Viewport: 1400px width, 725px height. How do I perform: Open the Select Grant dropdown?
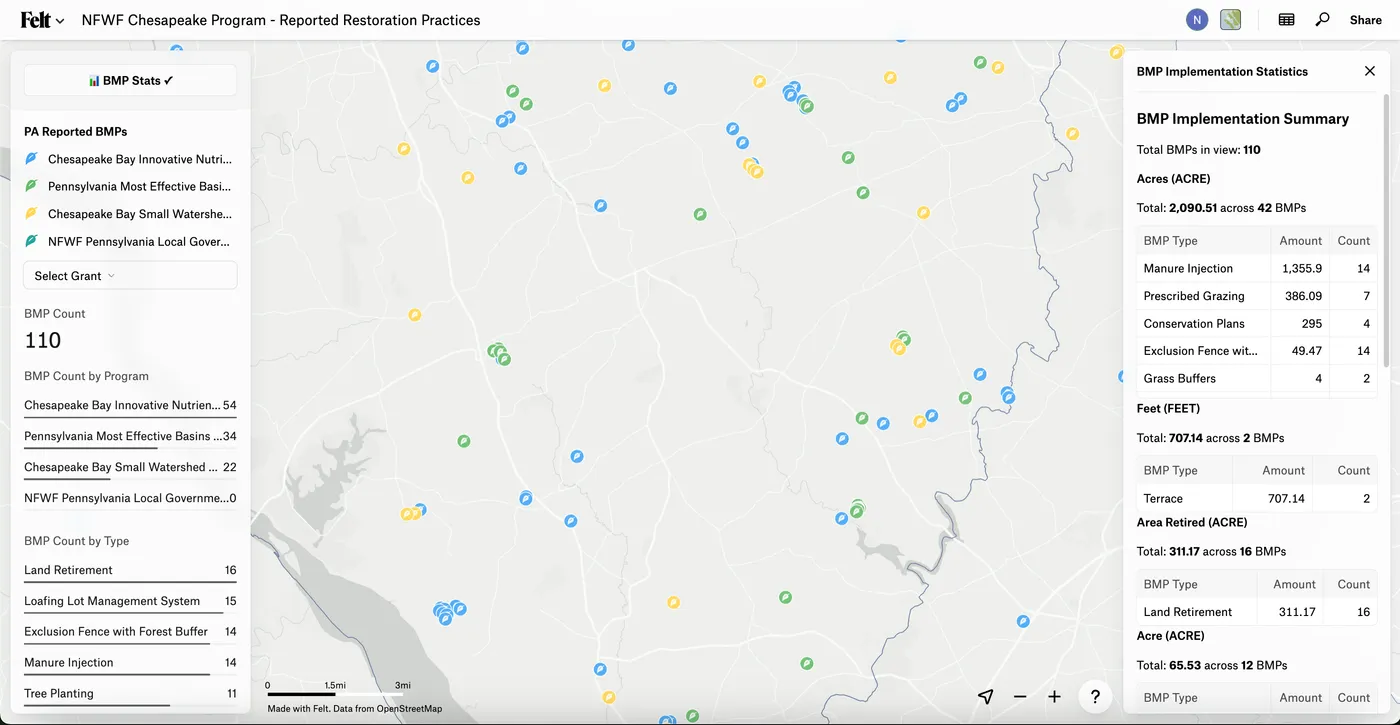130,276
